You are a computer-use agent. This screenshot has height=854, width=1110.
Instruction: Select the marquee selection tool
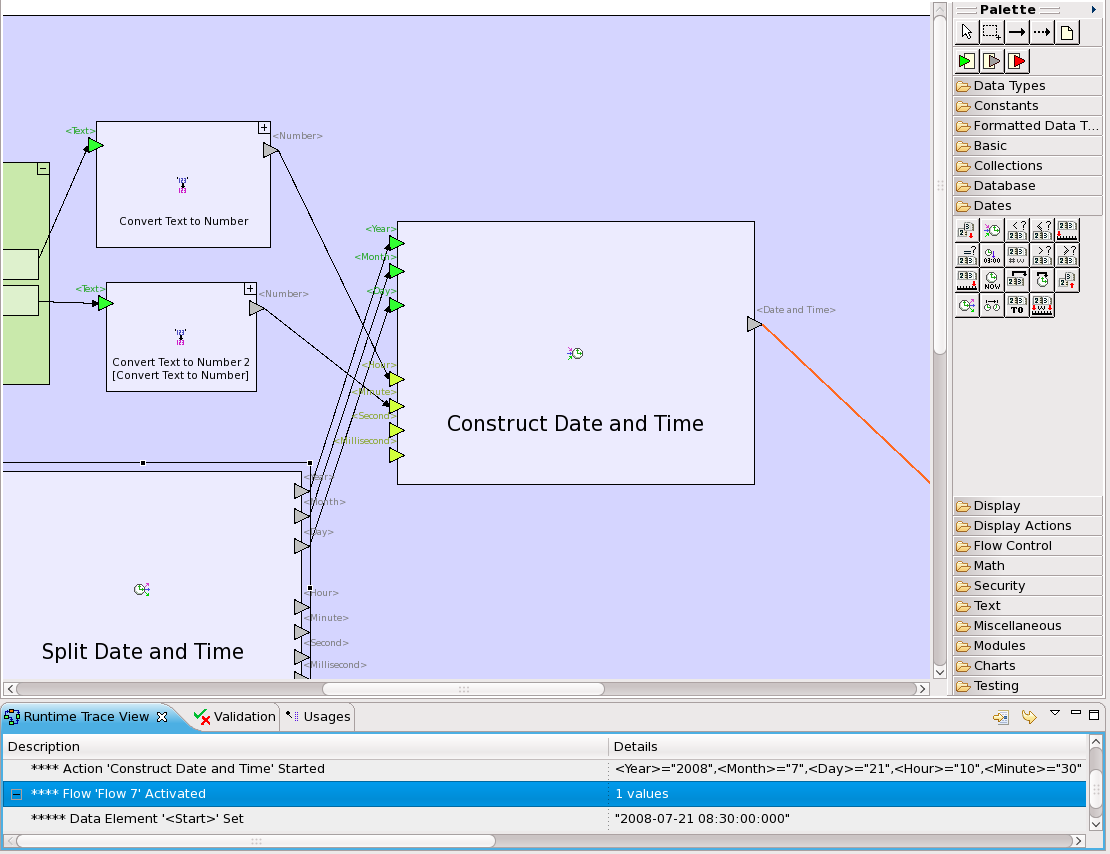(991, 32)
